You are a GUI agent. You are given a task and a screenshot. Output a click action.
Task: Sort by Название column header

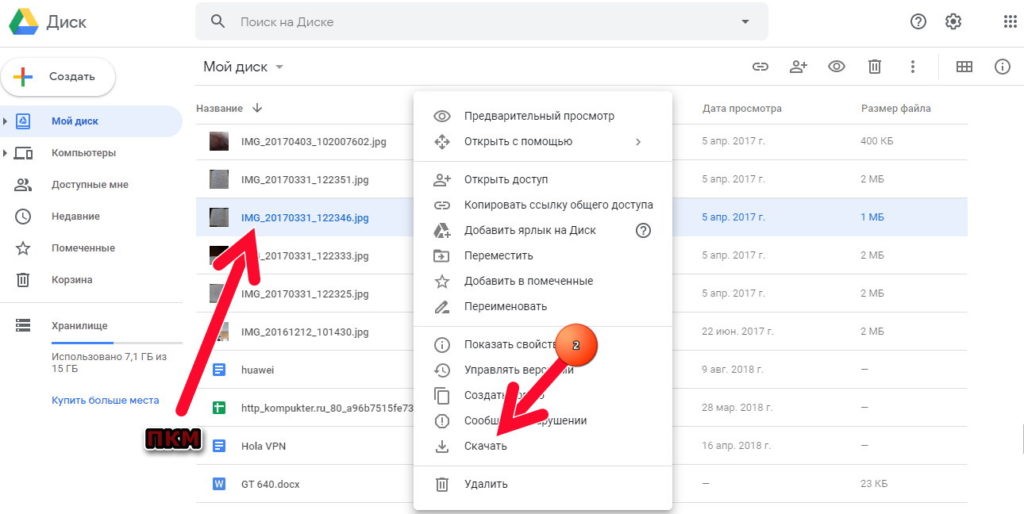point(219,108)
